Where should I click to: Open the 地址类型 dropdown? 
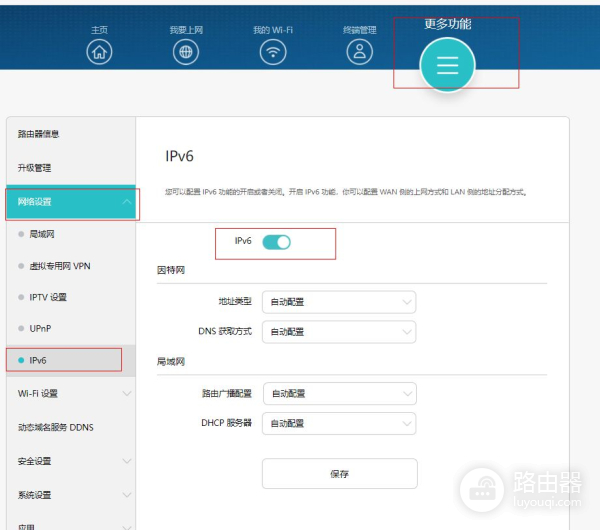tap(339, 302)
